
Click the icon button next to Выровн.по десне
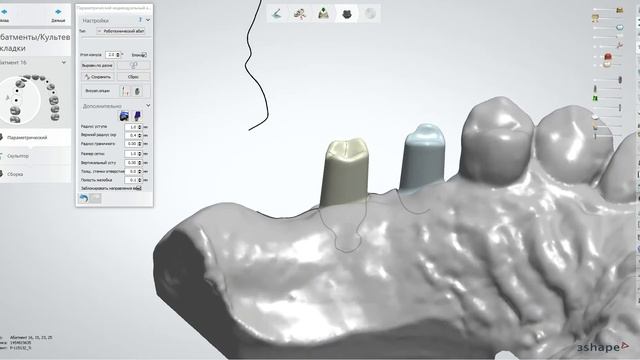[134, 65]
